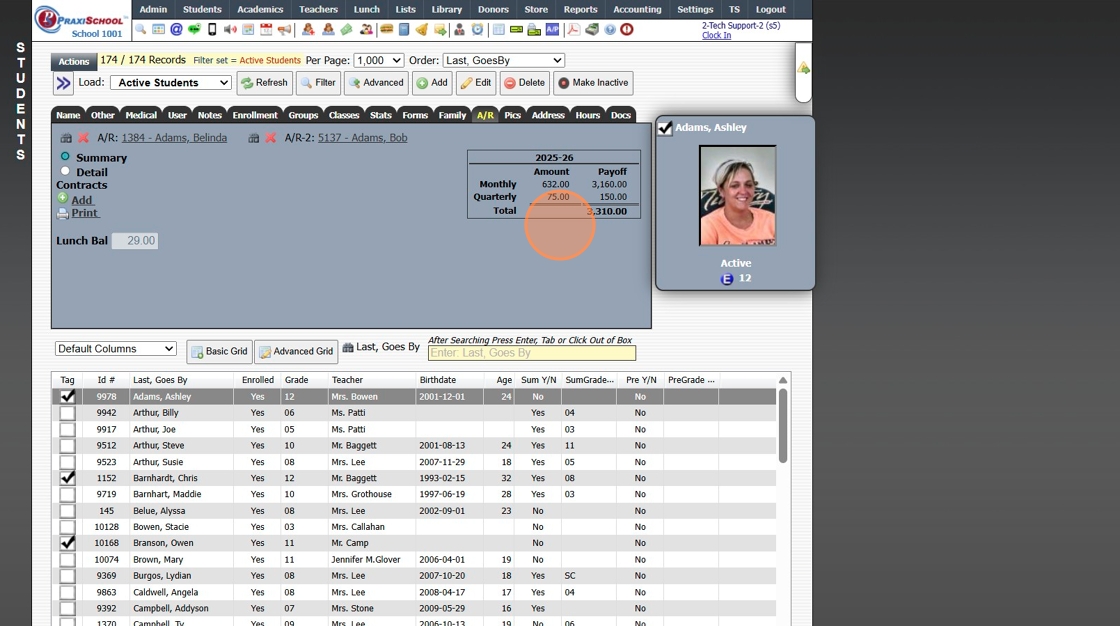
Task: Open the 5137 - Adams, Bob link
Action: point(362,138)
